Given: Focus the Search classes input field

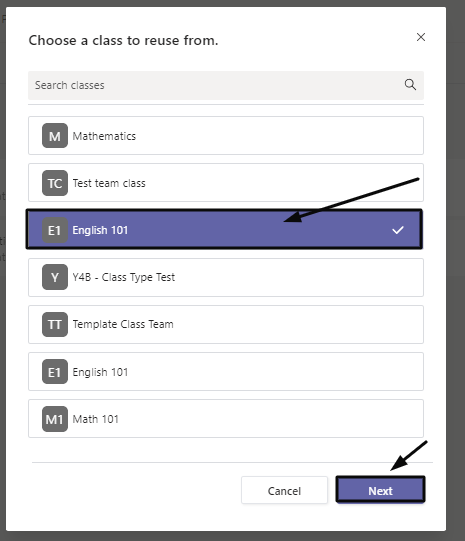Looking at the screenshot, I should (x=226, y=85).
